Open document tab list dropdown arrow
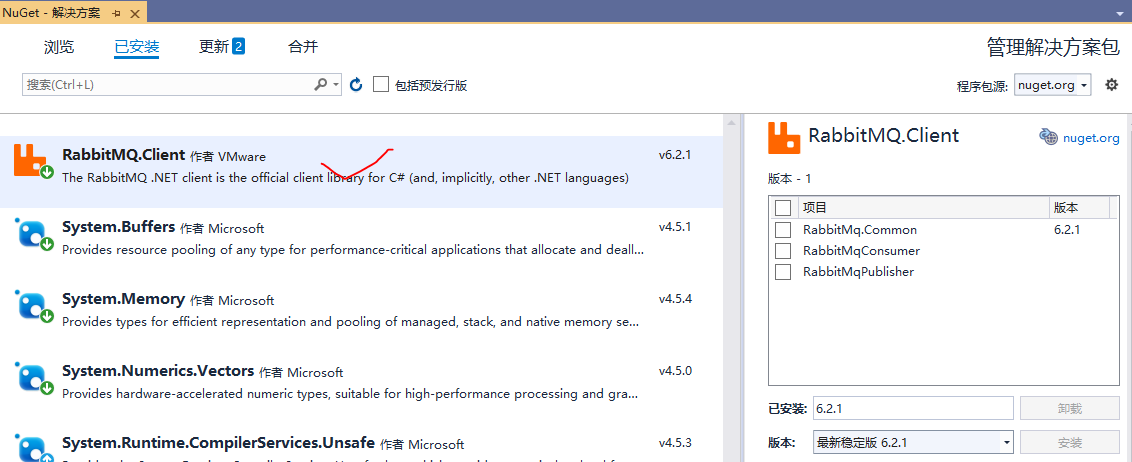The image size is (1132, 462). tap(1118, 13)
